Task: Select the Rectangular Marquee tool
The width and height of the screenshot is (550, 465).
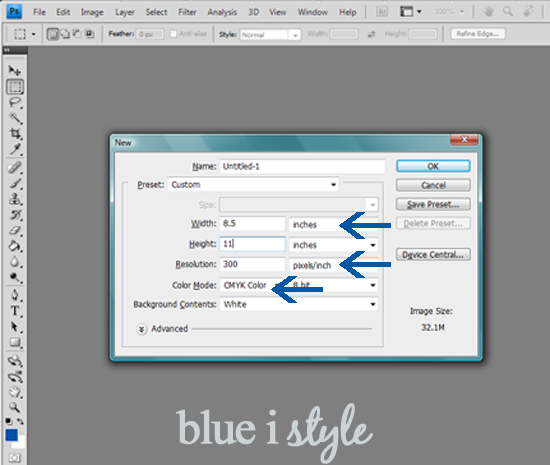Action: point(15,87)
